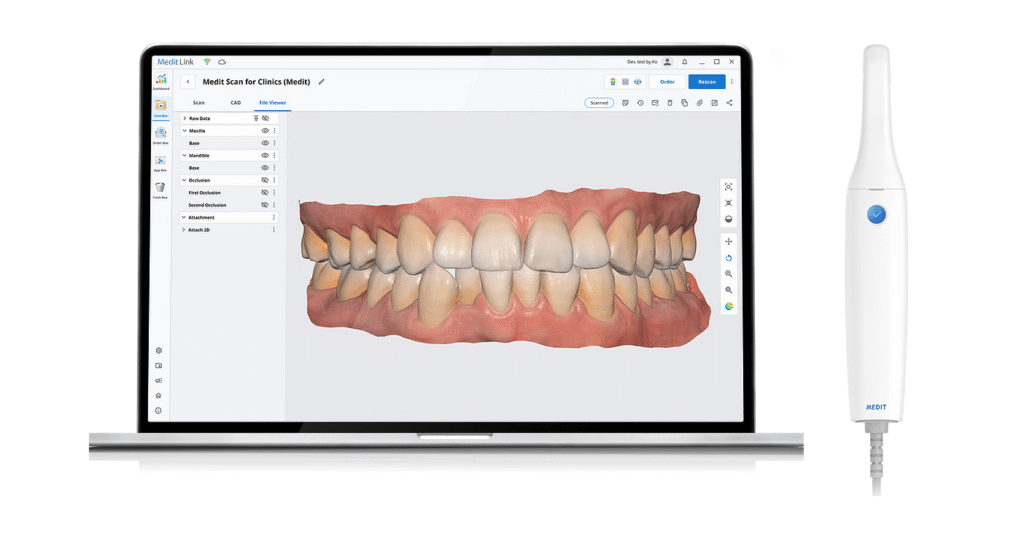Click the attachment paperclip icon
Screen dimensions: 1024x547
[699, 102]
